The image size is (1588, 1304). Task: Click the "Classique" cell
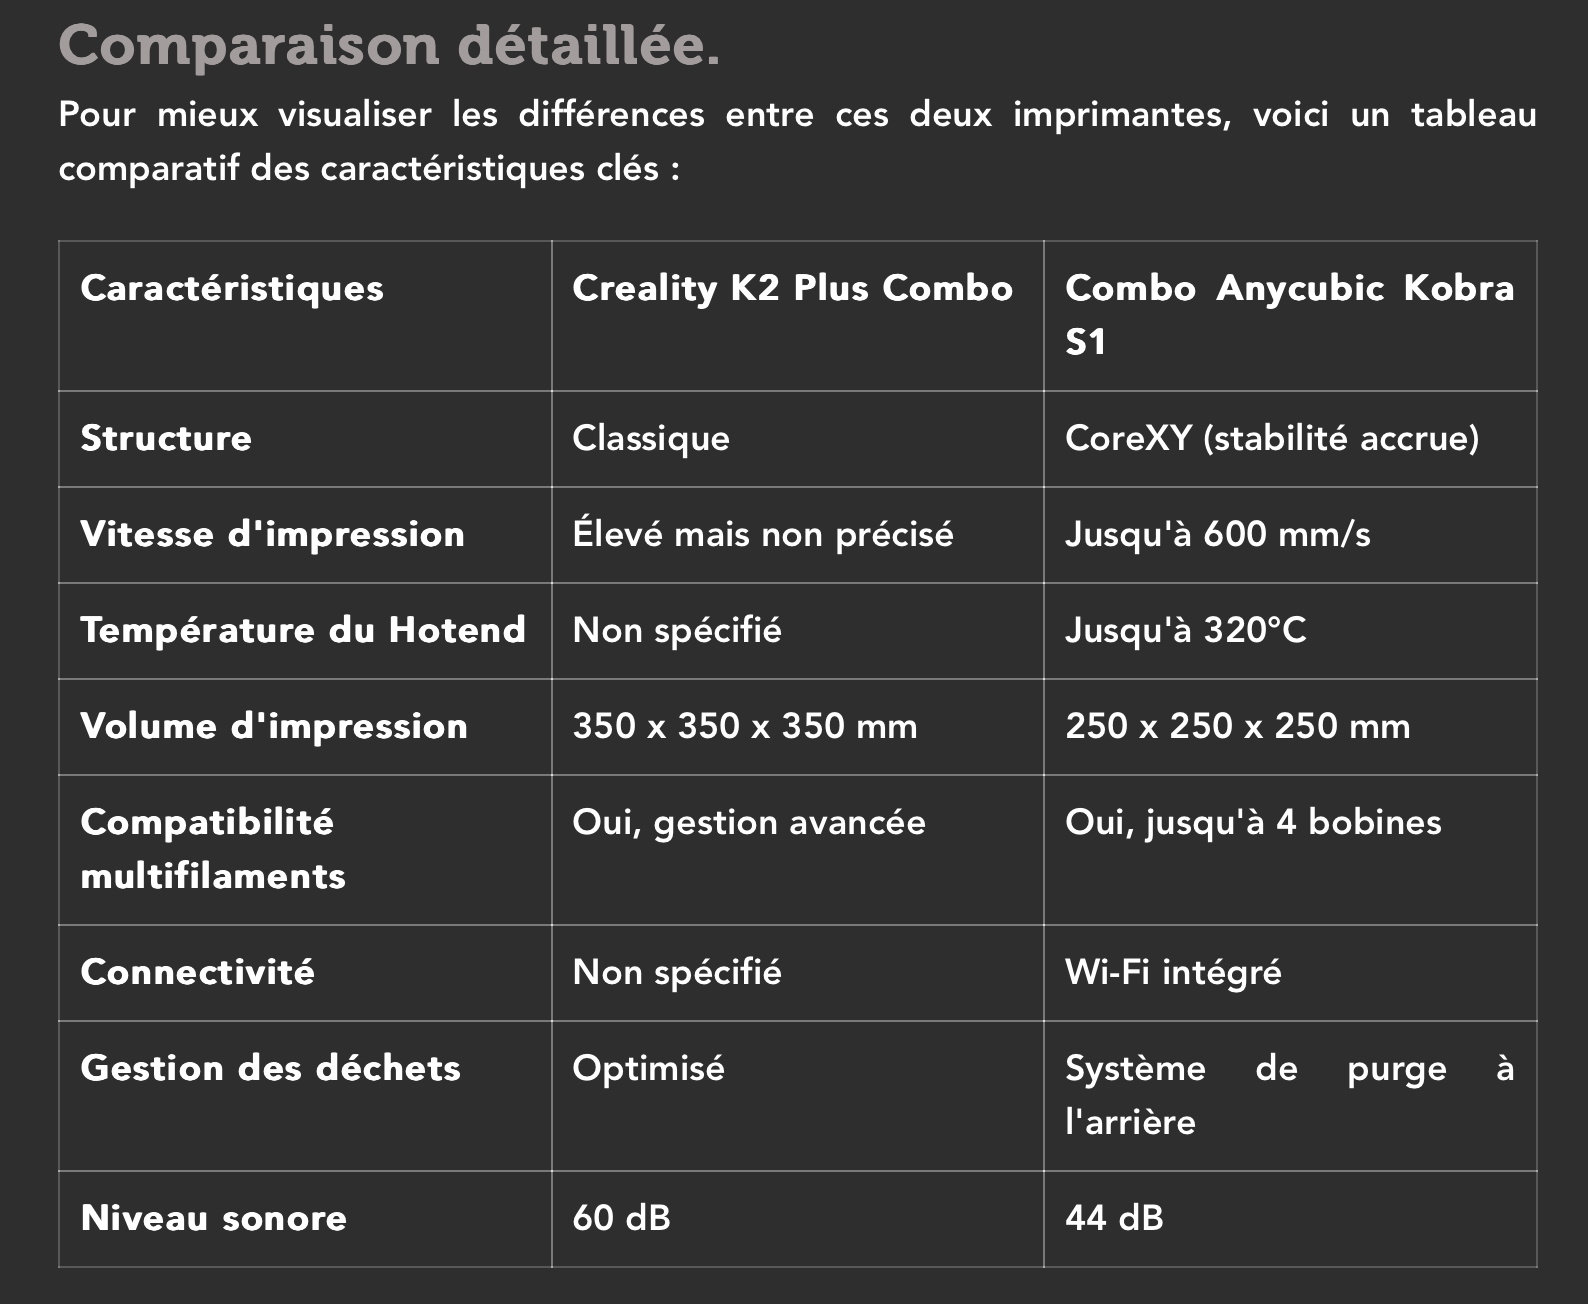(651, 439)
